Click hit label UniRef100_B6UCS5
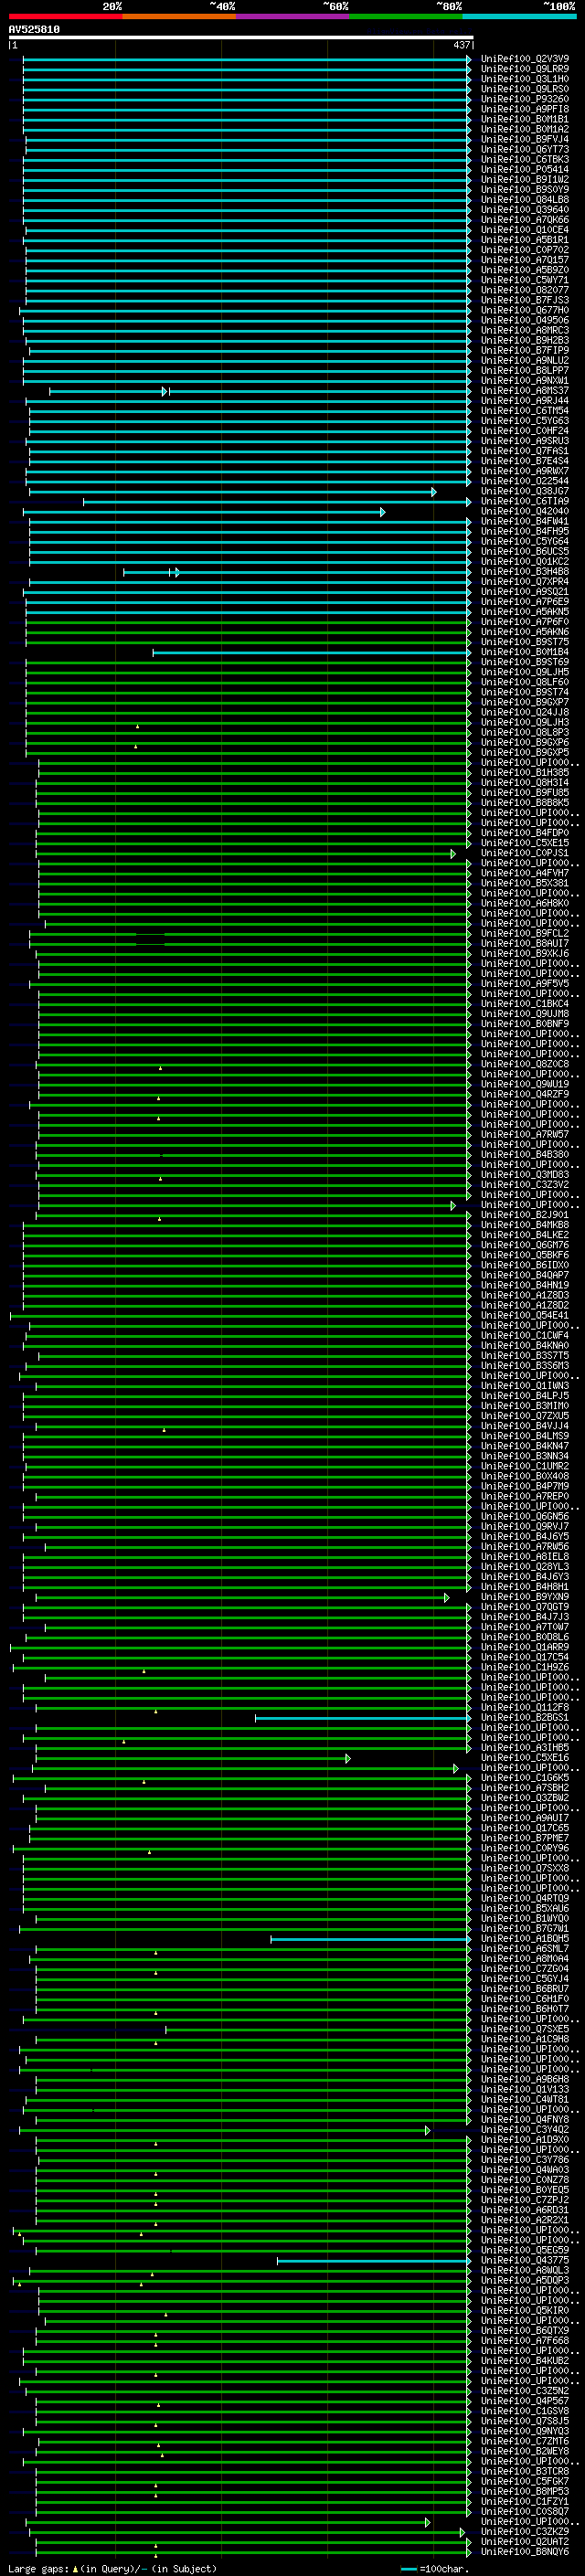The width and height of the screenshot is (585, 2576). tap(525, 551)
